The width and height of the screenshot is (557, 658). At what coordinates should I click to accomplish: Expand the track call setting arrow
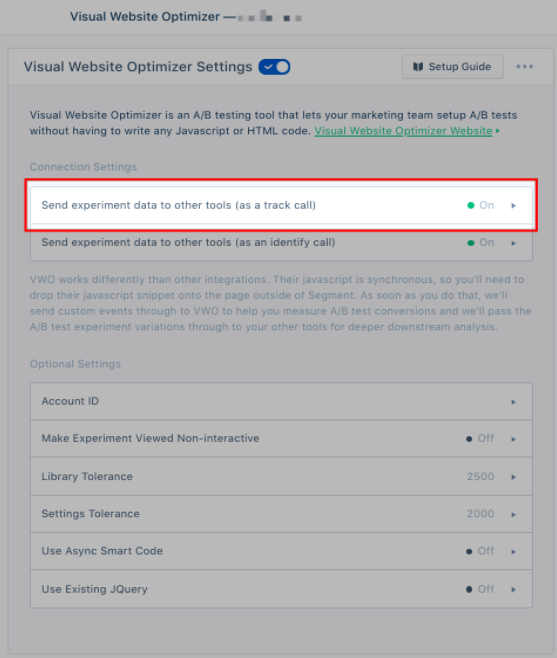(513, 206)
